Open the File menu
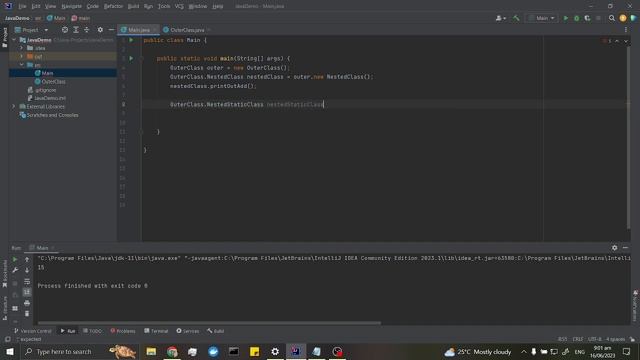The height and width of the screenshot is (360, 640). (x=22, y=6)
